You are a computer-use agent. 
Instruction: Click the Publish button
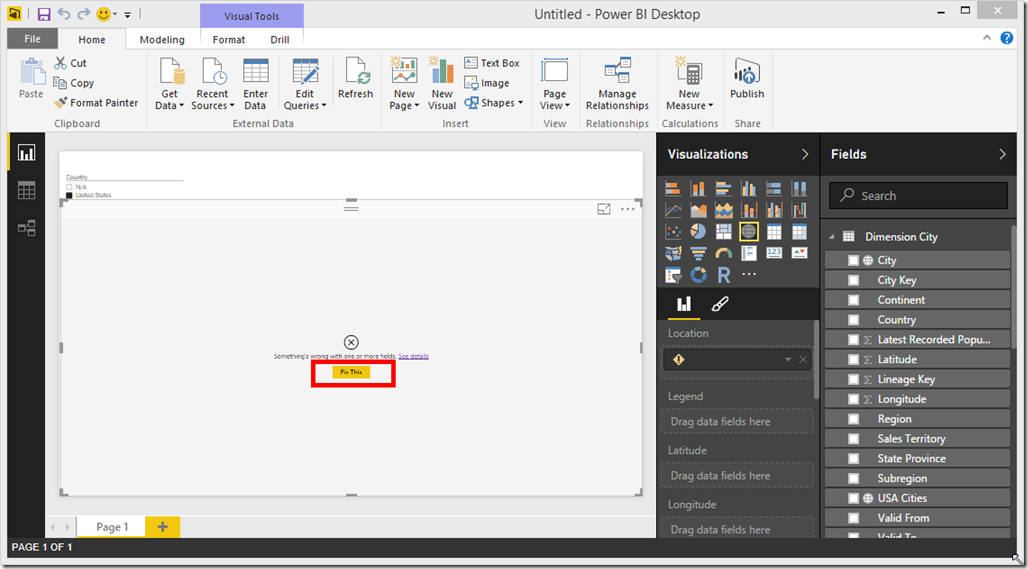click(747, 78)
